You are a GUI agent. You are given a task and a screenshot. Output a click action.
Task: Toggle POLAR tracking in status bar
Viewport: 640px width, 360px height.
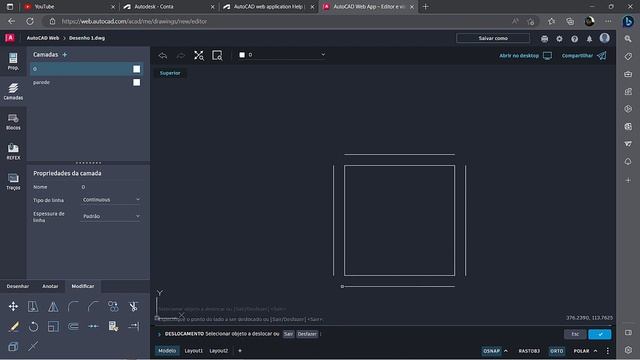[581, 351]
